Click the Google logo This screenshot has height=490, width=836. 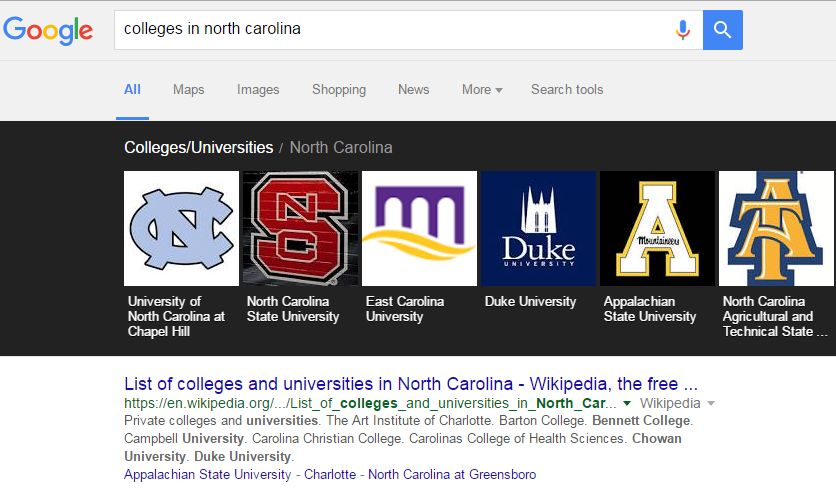click(x=48, y=30)
